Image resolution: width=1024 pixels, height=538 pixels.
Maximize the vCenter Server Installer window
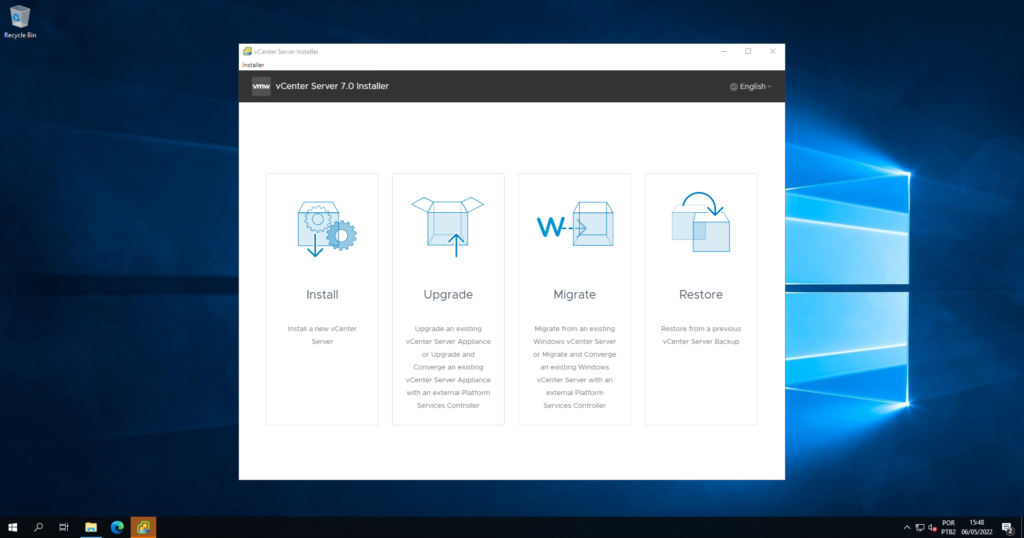(748, 52)
